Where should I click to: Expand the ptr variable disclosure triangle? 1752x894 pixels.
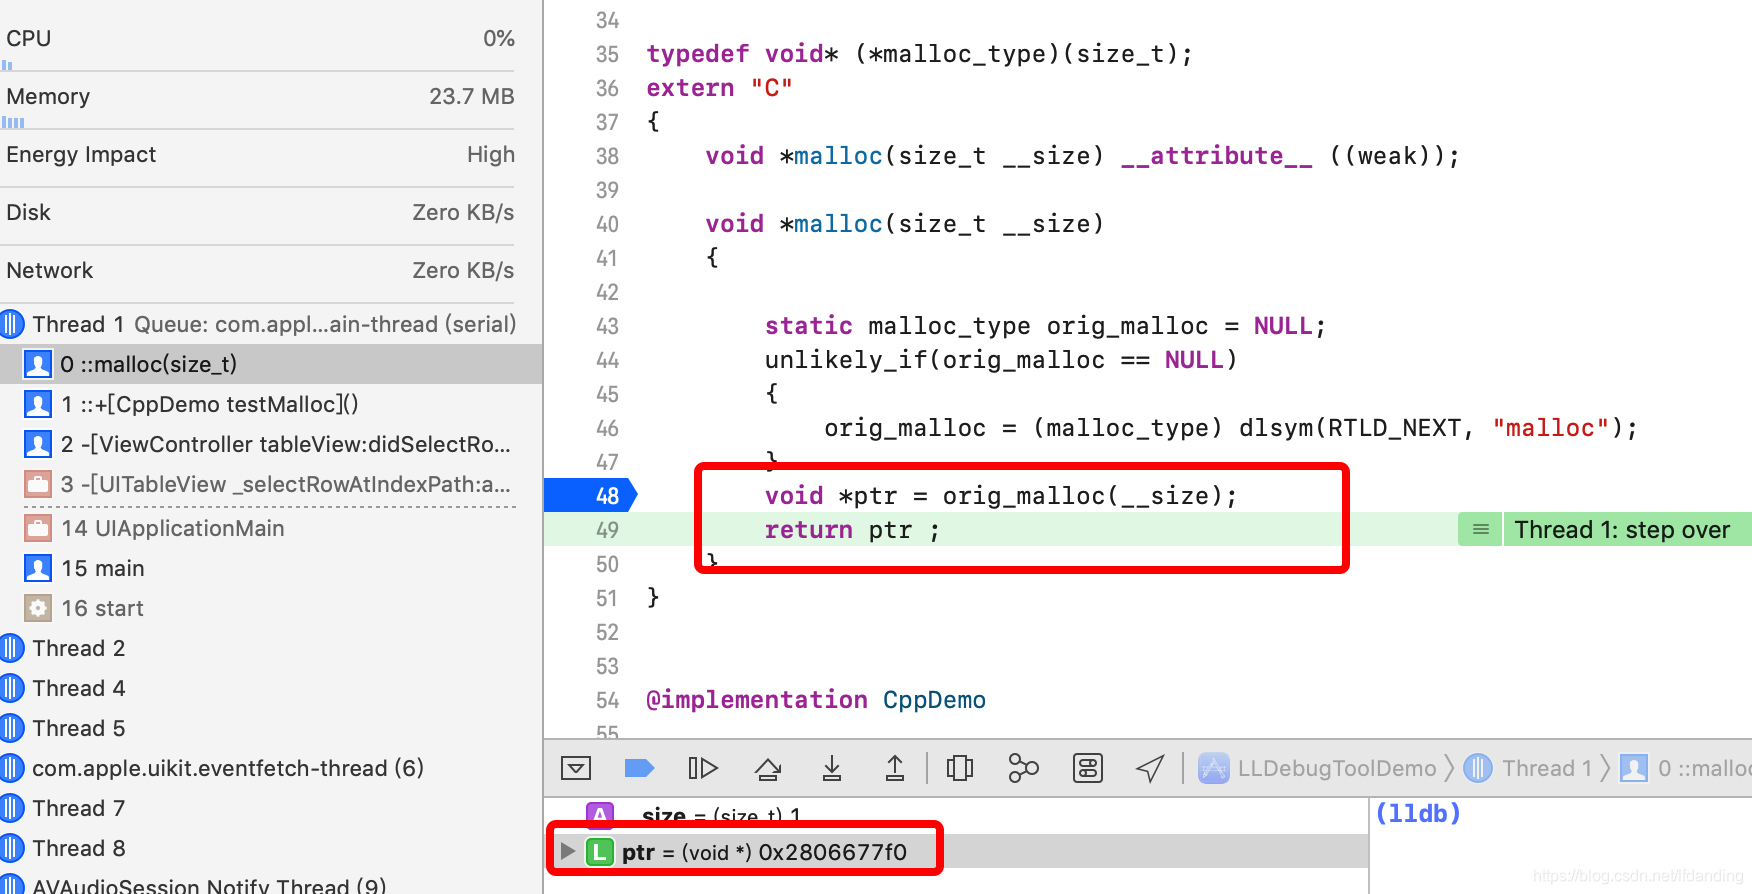pyautogui.click(x=568, y=851)
